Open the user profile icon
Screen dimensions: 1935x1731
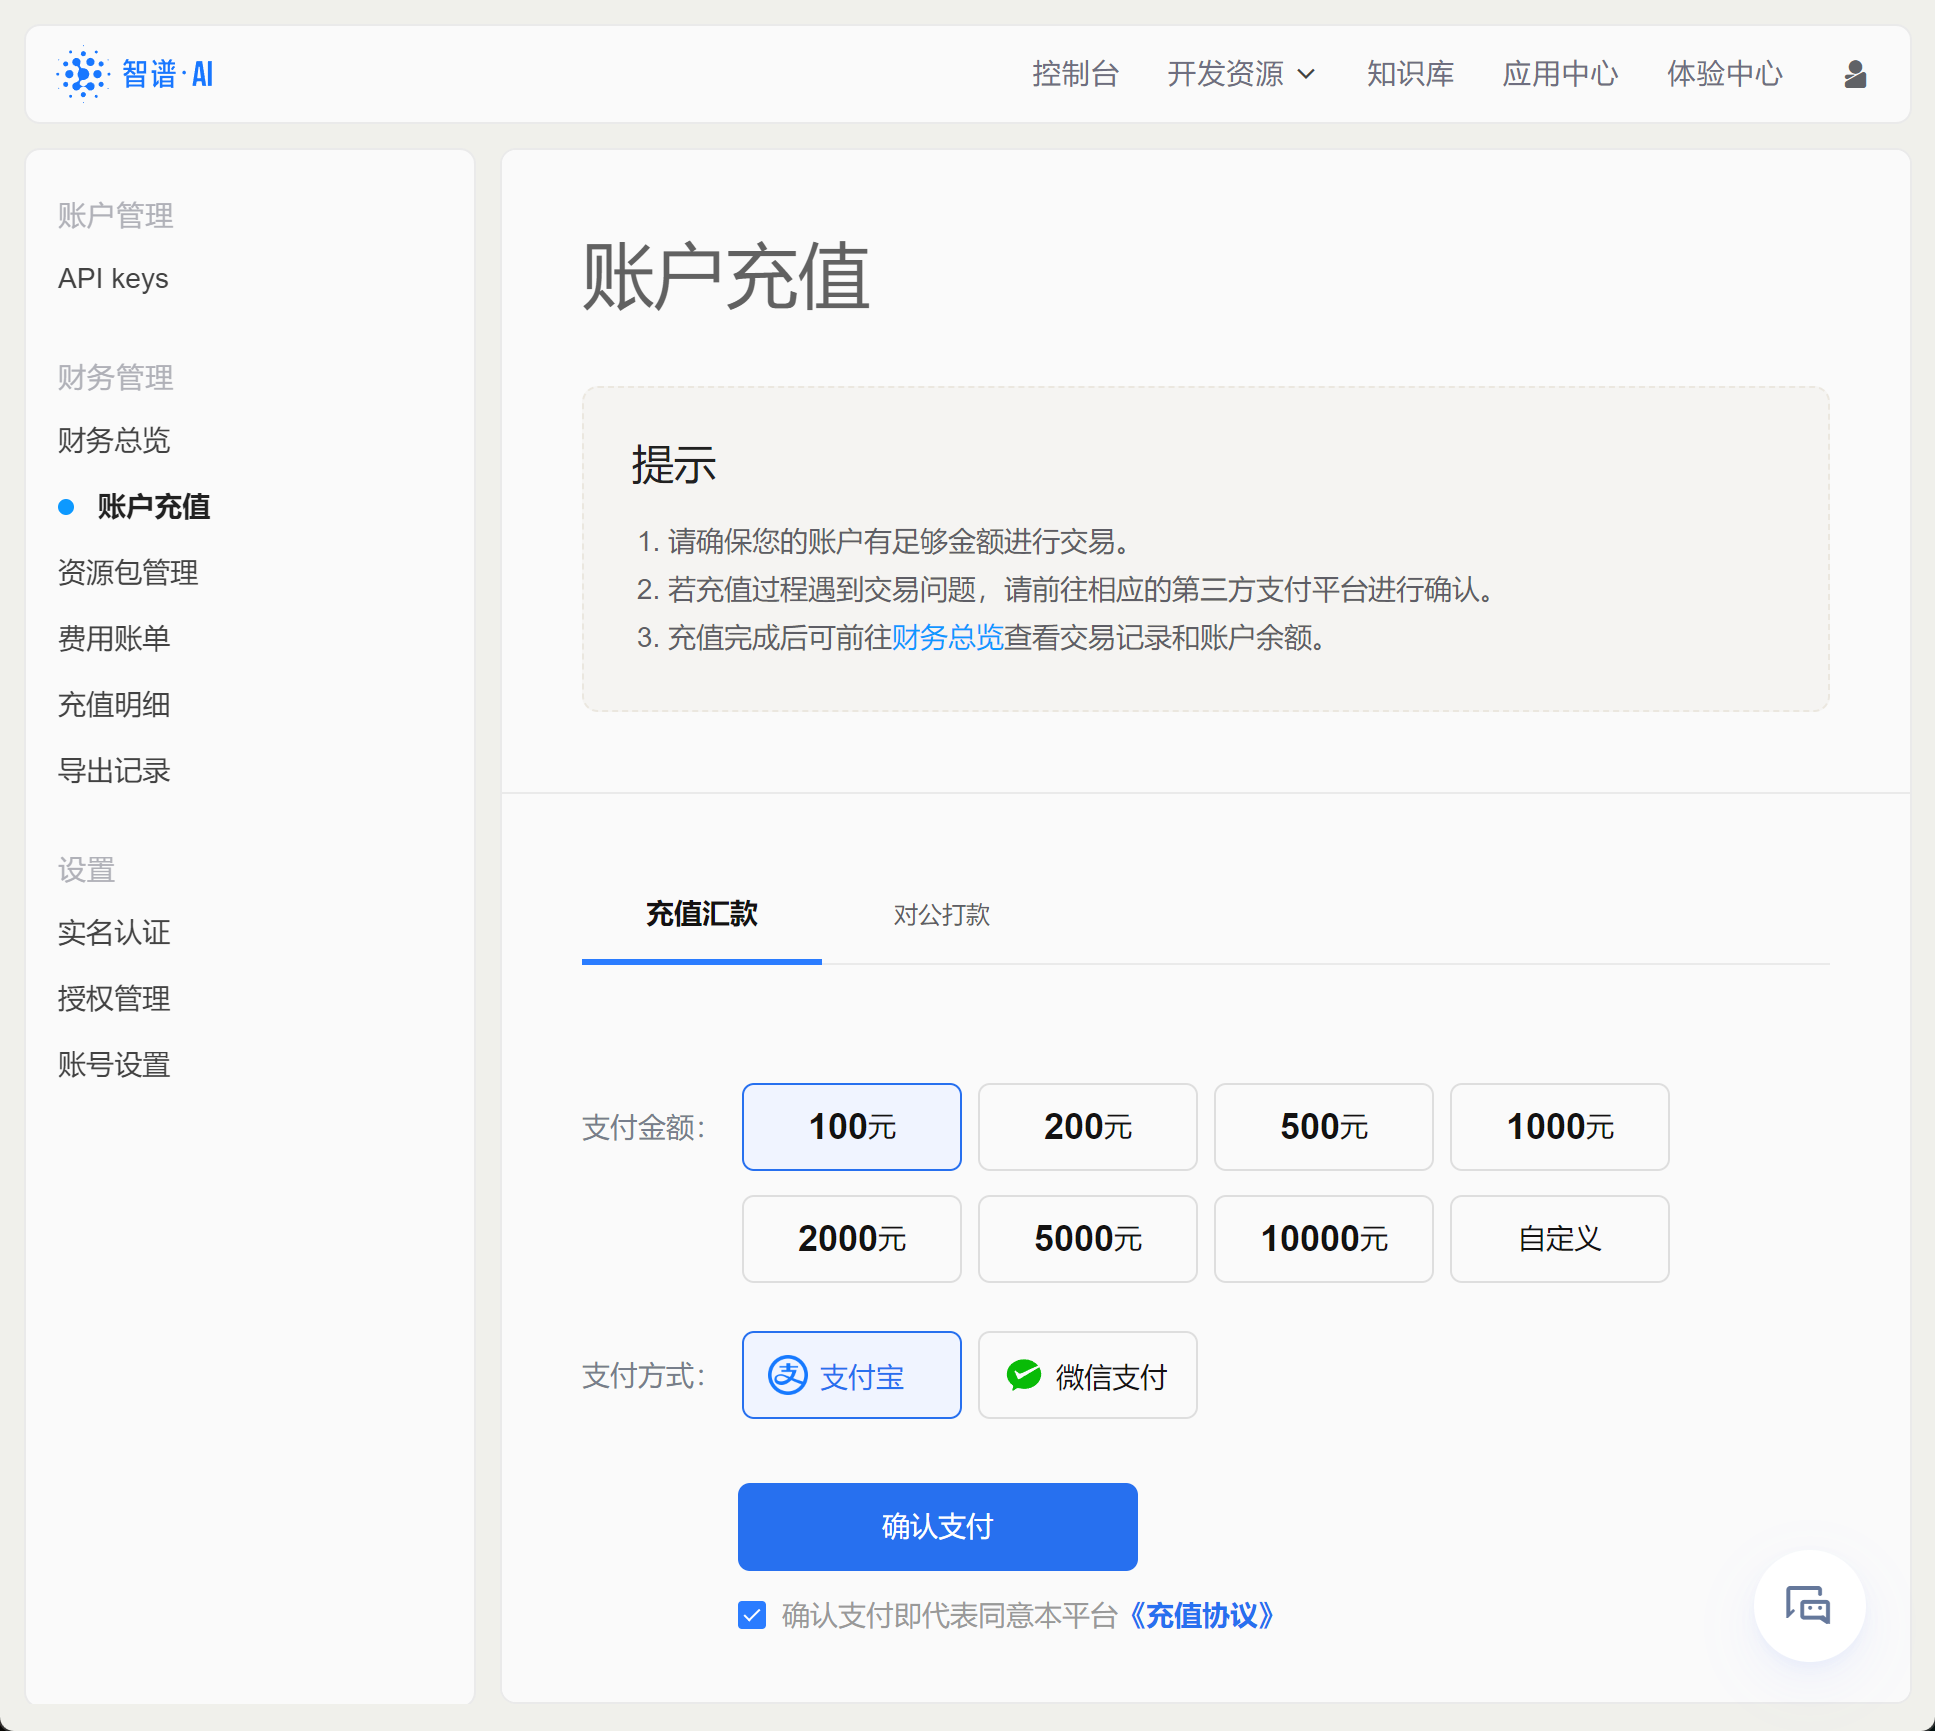tap(1855, 74)
